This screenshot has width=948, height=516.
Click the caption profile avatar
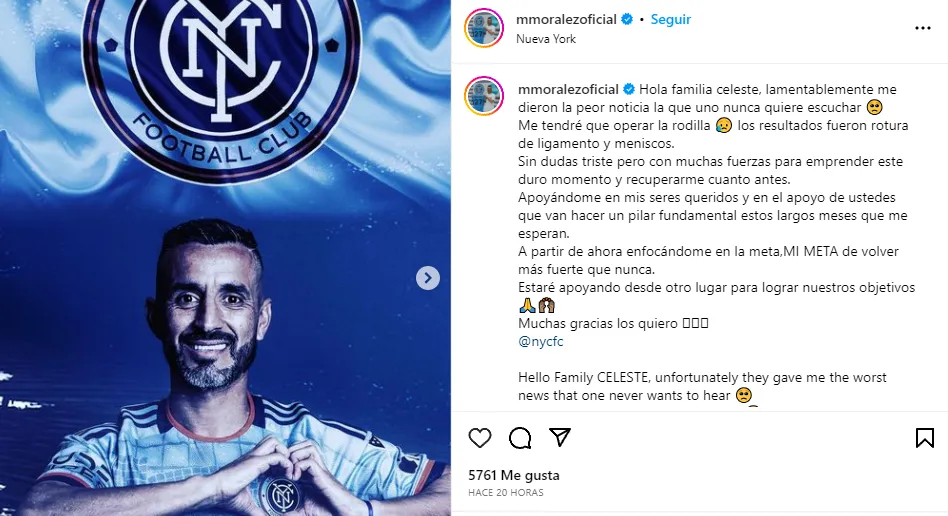484,96
